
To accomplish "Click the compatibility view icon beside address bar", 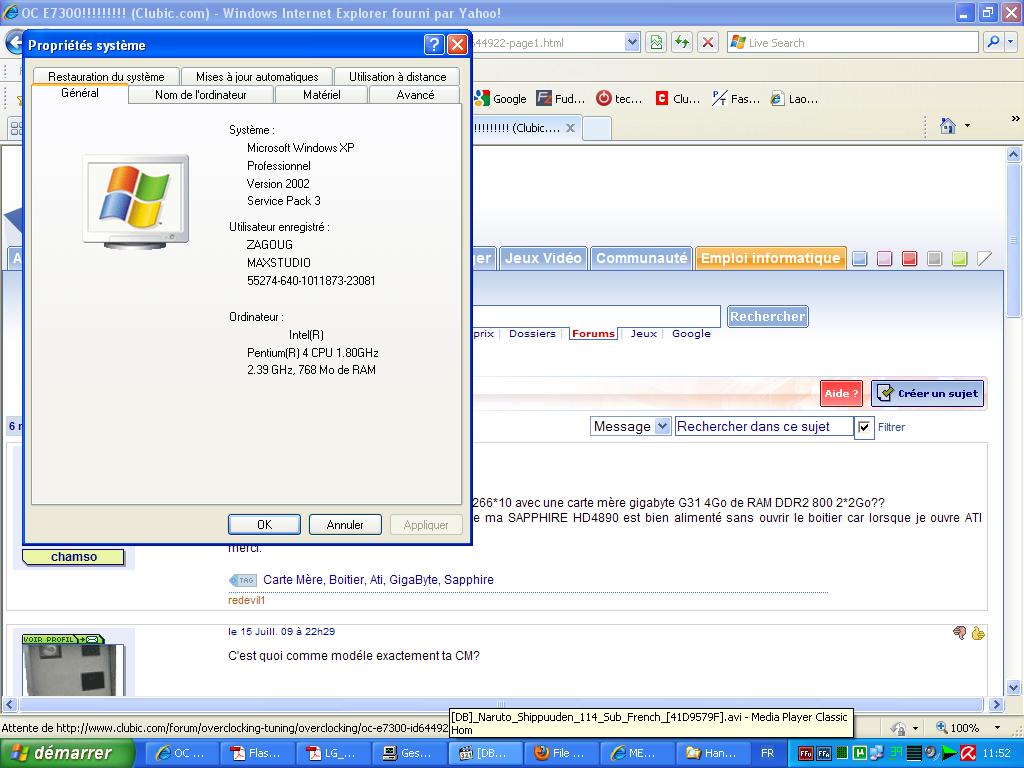I will pos(655,42).
